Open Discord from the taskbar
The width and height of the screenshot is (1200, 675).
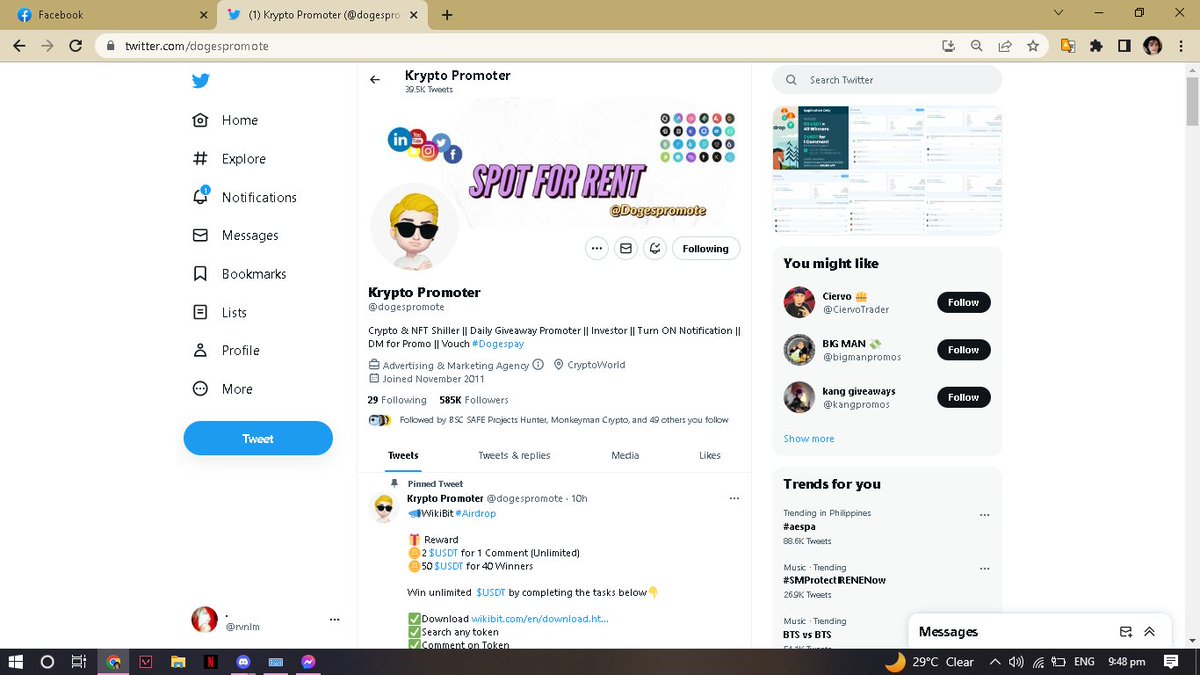(x=243, y=661)
